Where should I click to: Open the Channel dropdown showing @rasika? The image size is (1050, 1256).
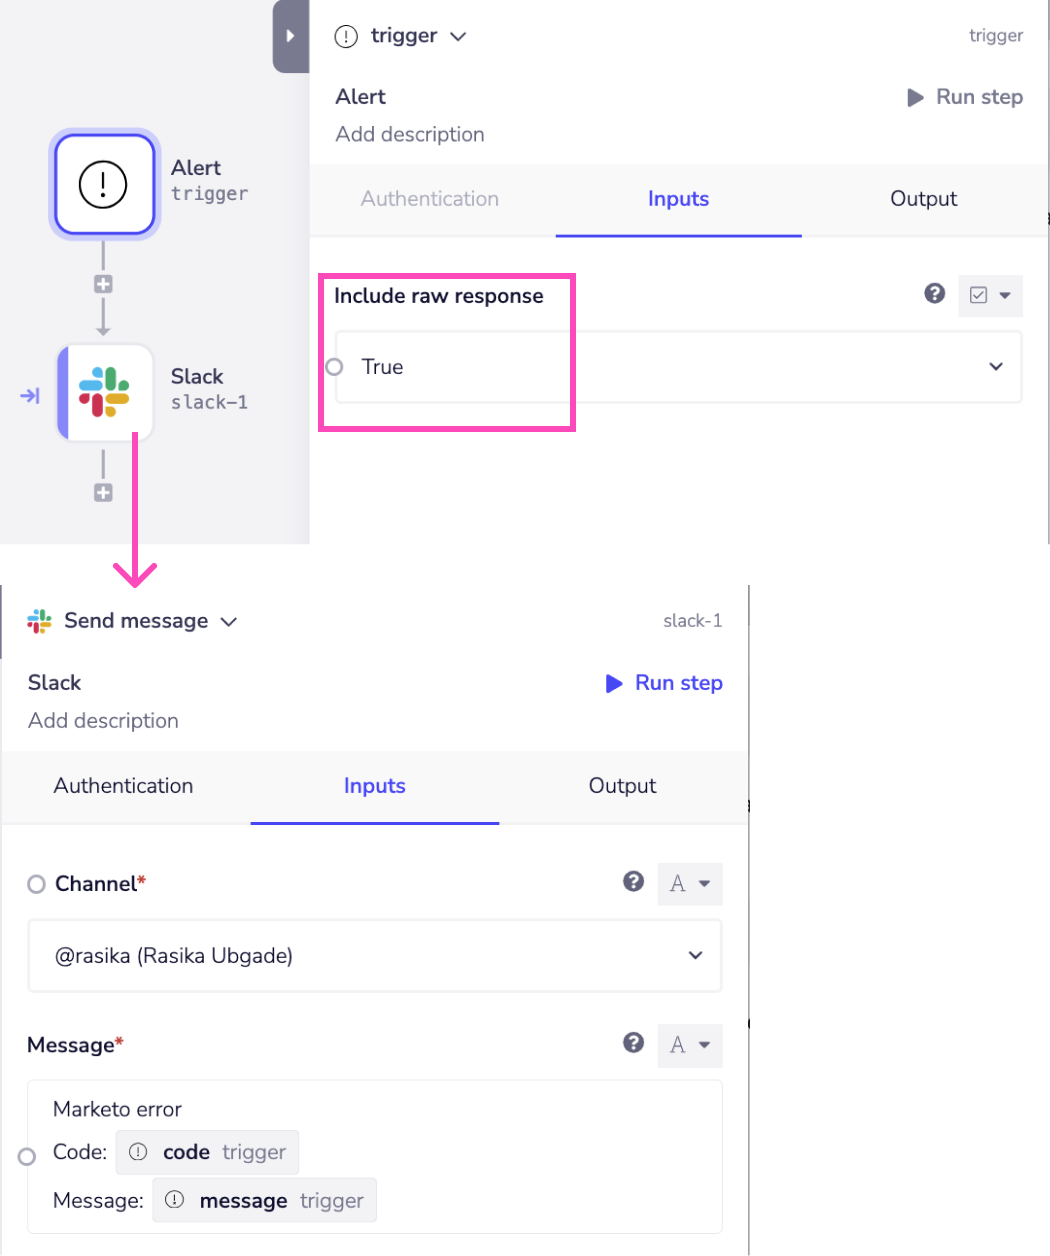[x=694, y=955]
